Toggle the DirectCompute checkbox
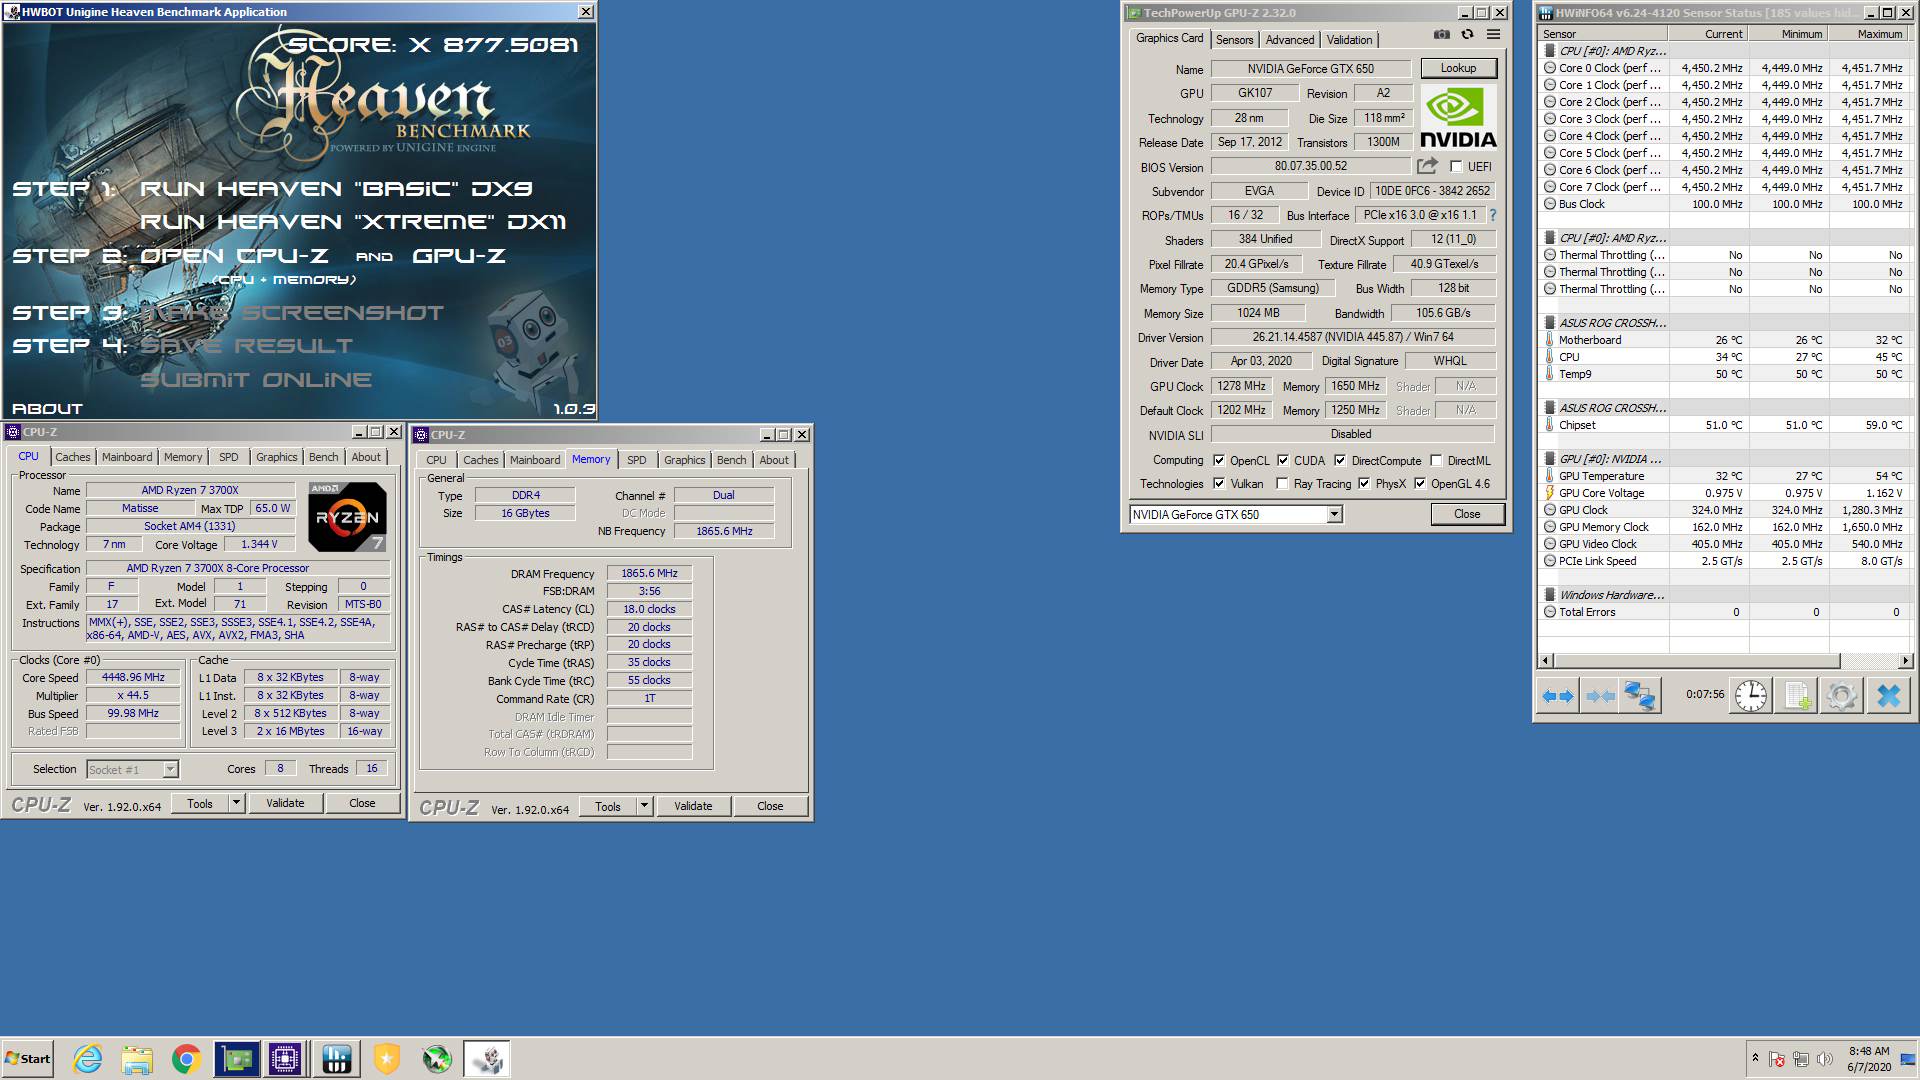 pos(1340,461)
